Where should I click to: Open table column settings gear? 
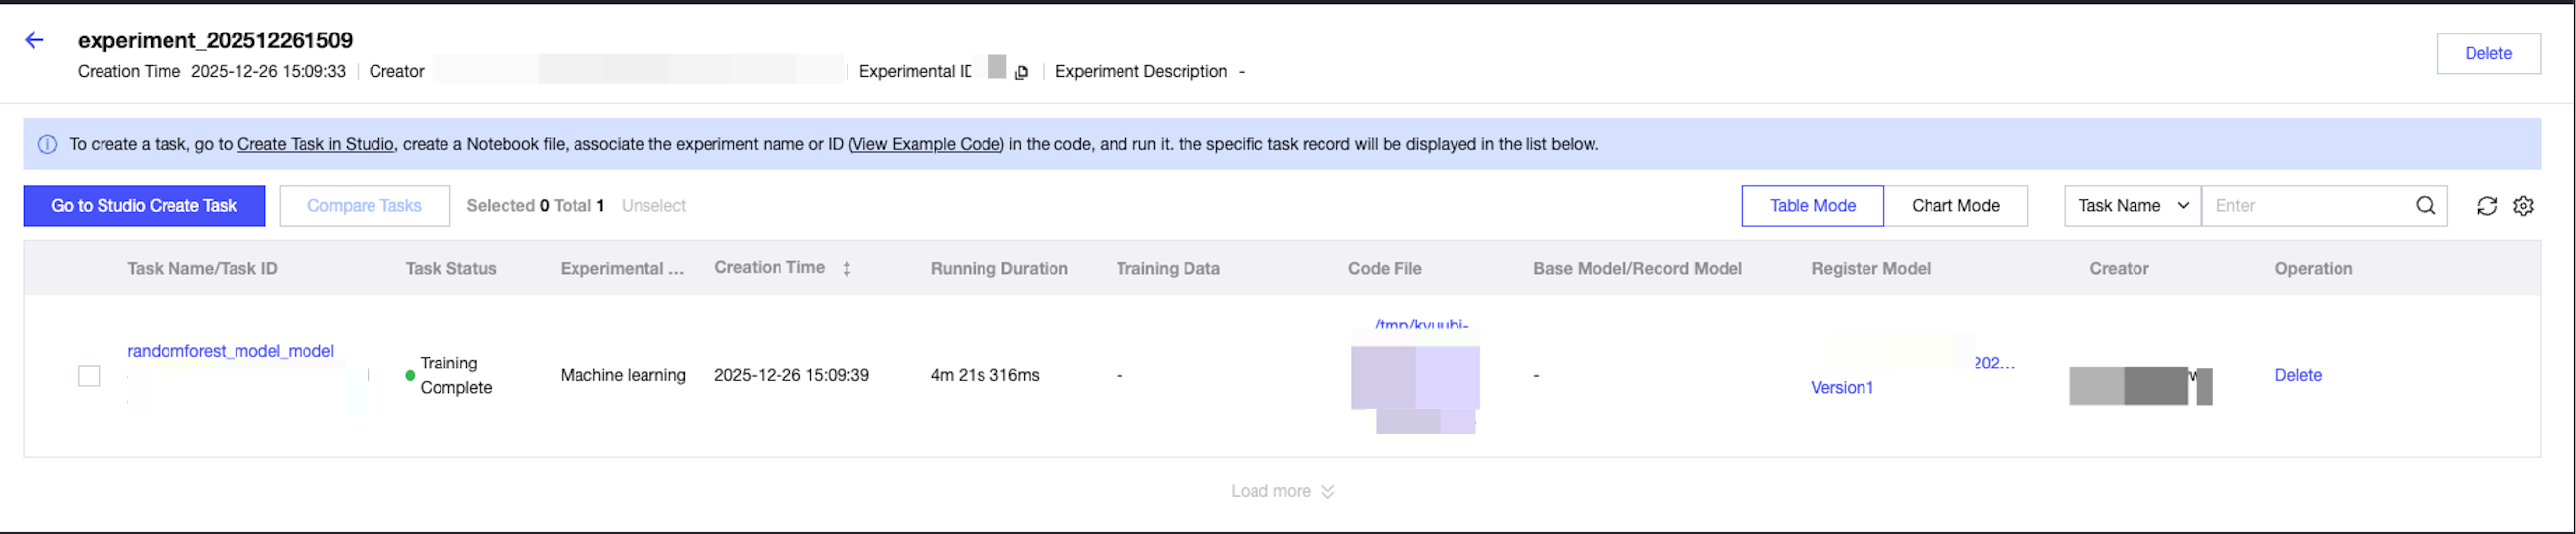(2523, 206)
